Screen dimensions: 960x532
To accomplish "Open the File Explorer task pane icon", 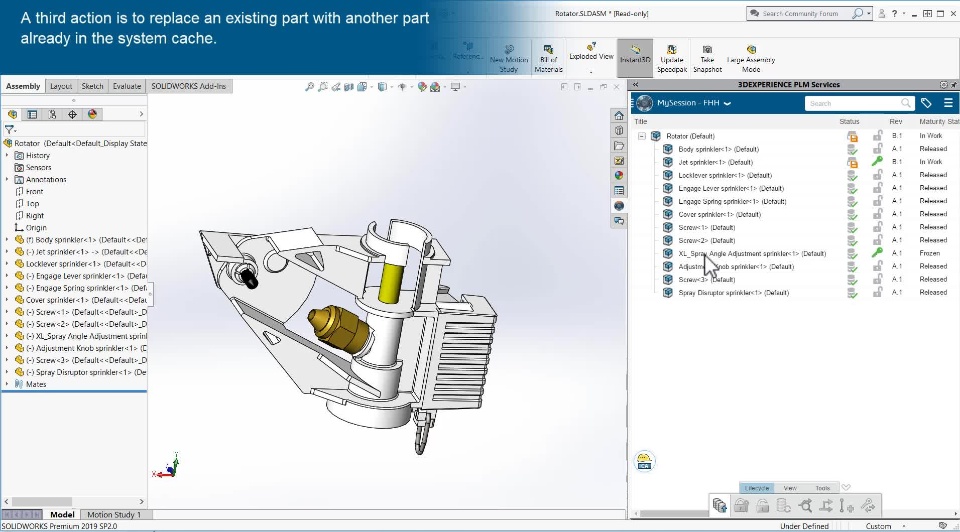I will tap(619, 146).
